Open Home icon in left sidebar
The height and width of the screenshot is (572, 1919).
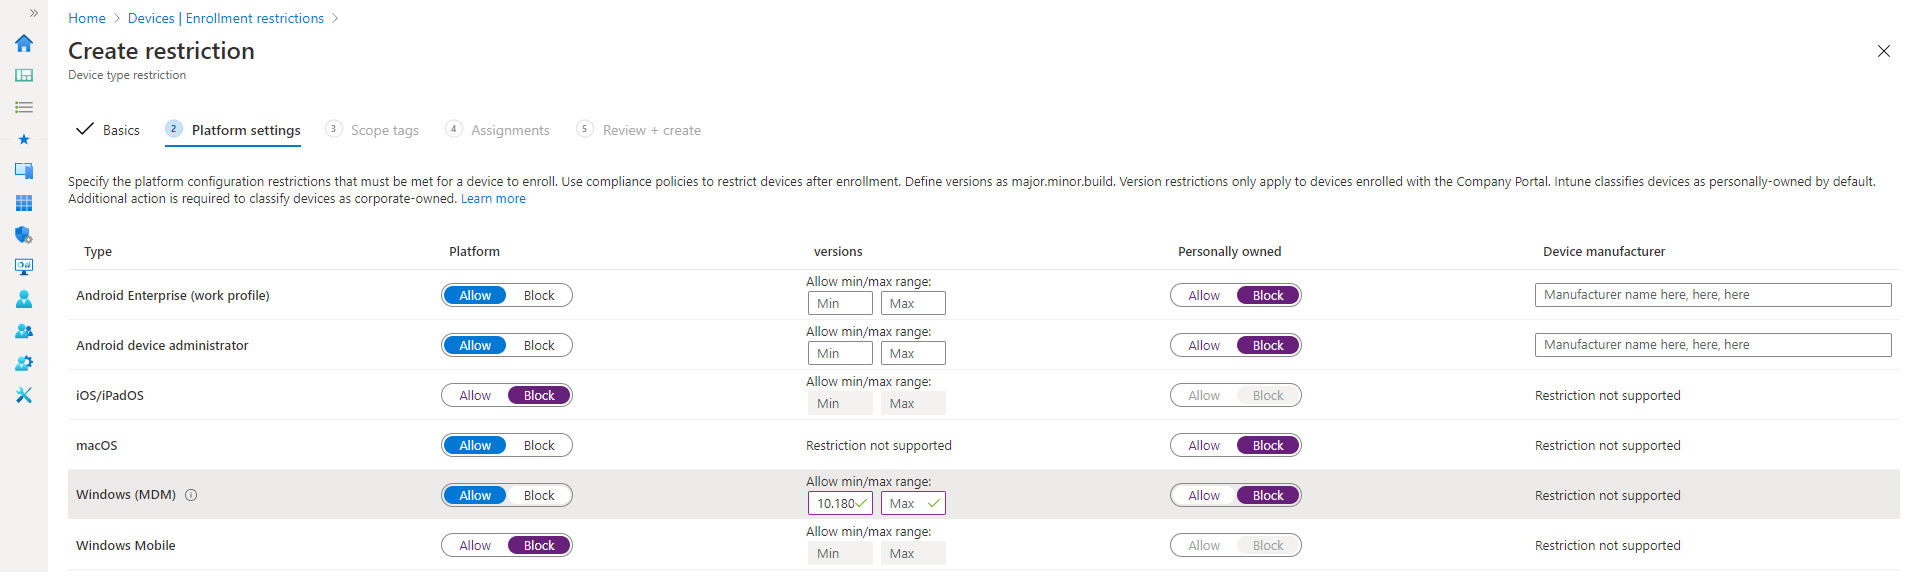tap(24, 43)
